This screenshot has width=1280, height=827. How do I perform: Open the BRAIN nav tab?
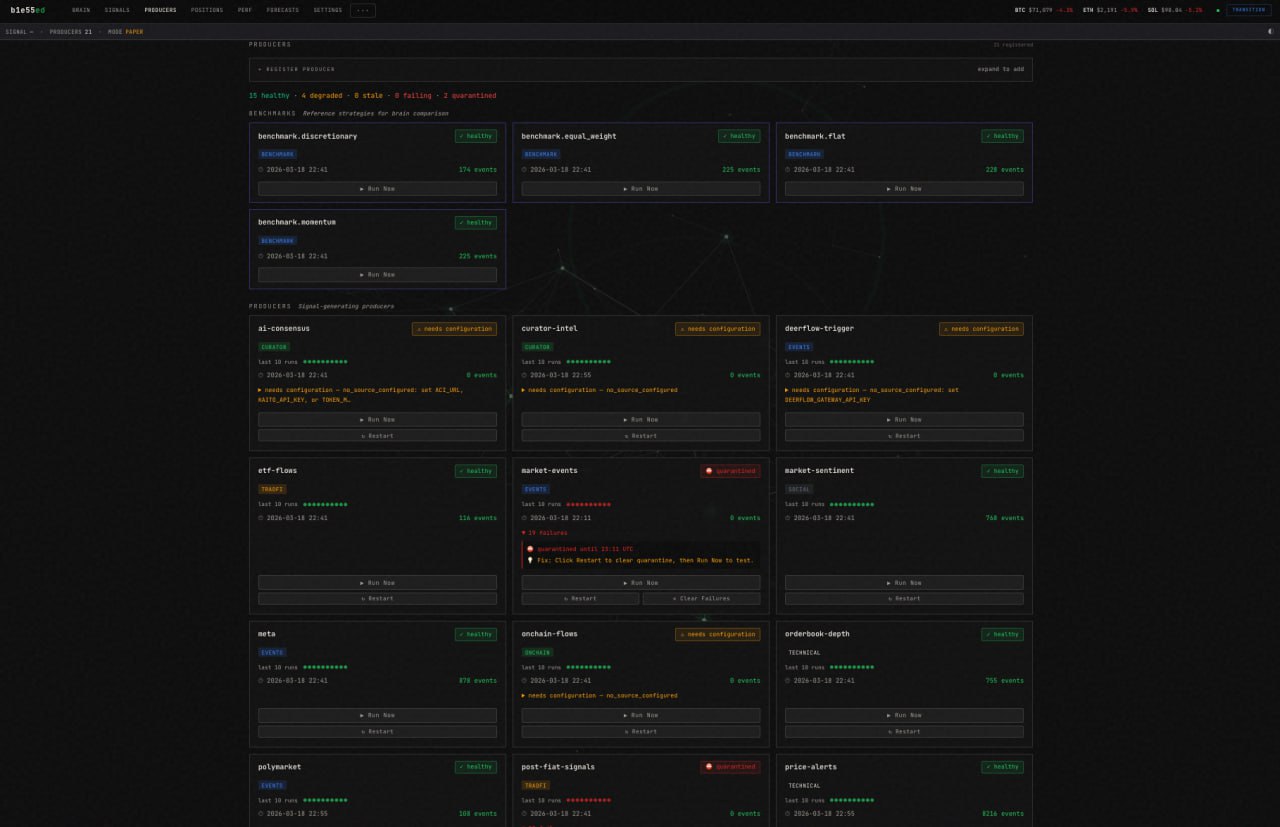point(81,10)
